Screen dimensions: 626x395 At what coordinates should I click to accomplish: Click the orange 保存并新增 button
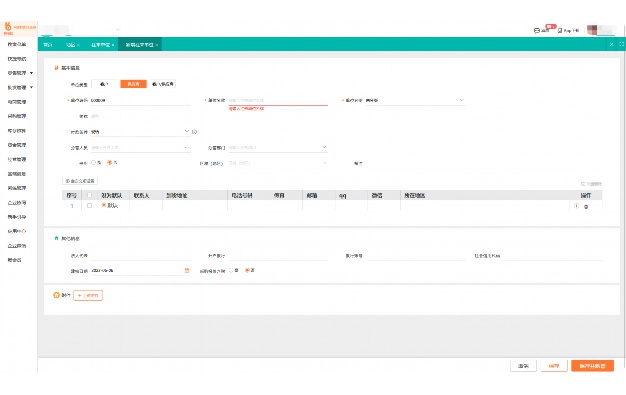click(592, 365)
